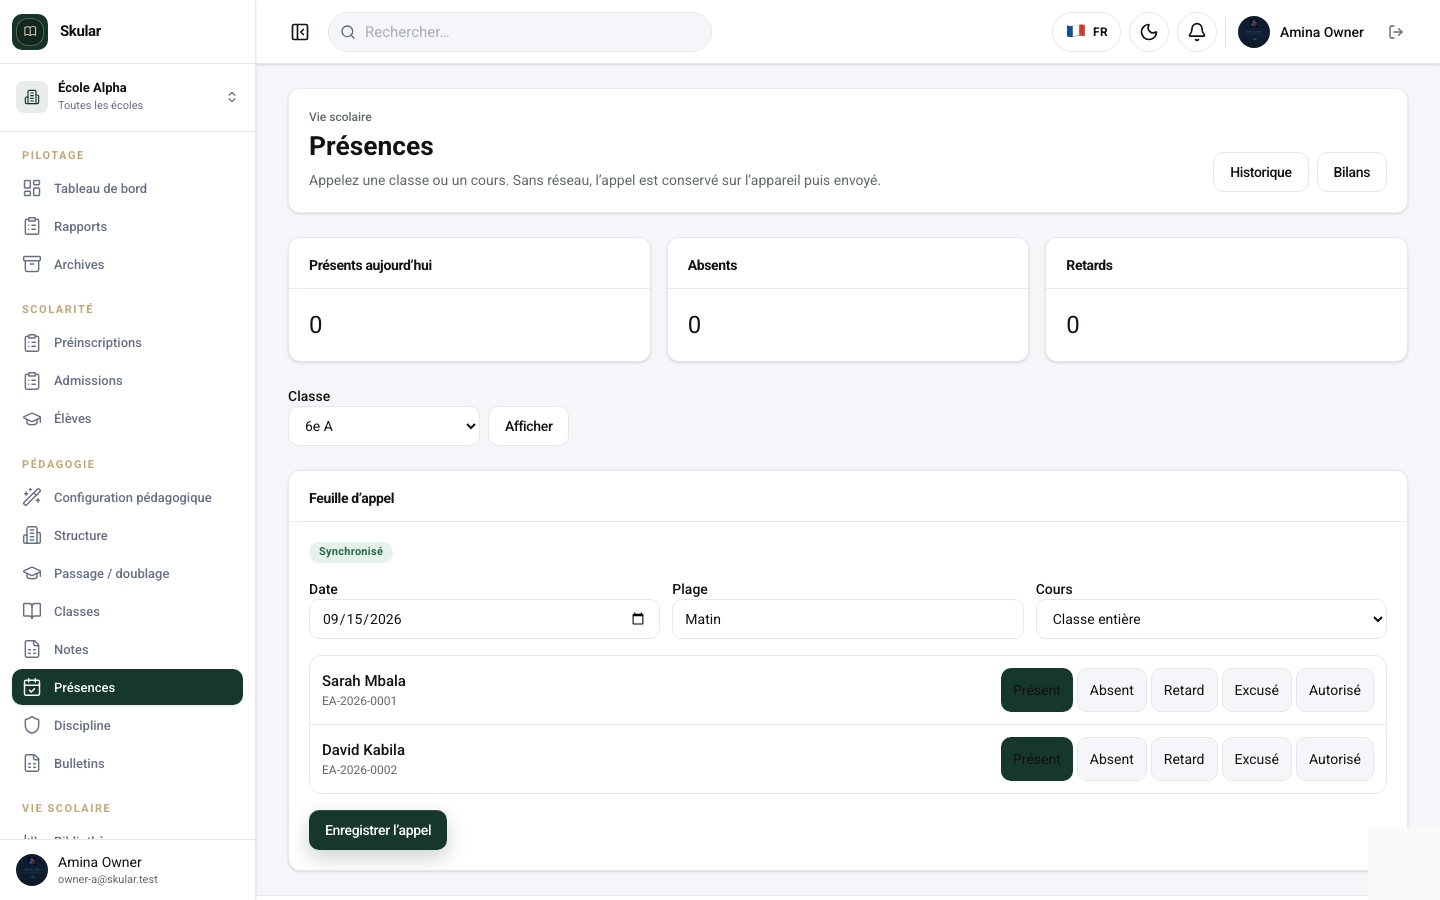The height and width of the screenshot is (900, 1440).
Task: Expand the École Alpha school switcher
Action: pyautogui.click(x=127, y=97)
